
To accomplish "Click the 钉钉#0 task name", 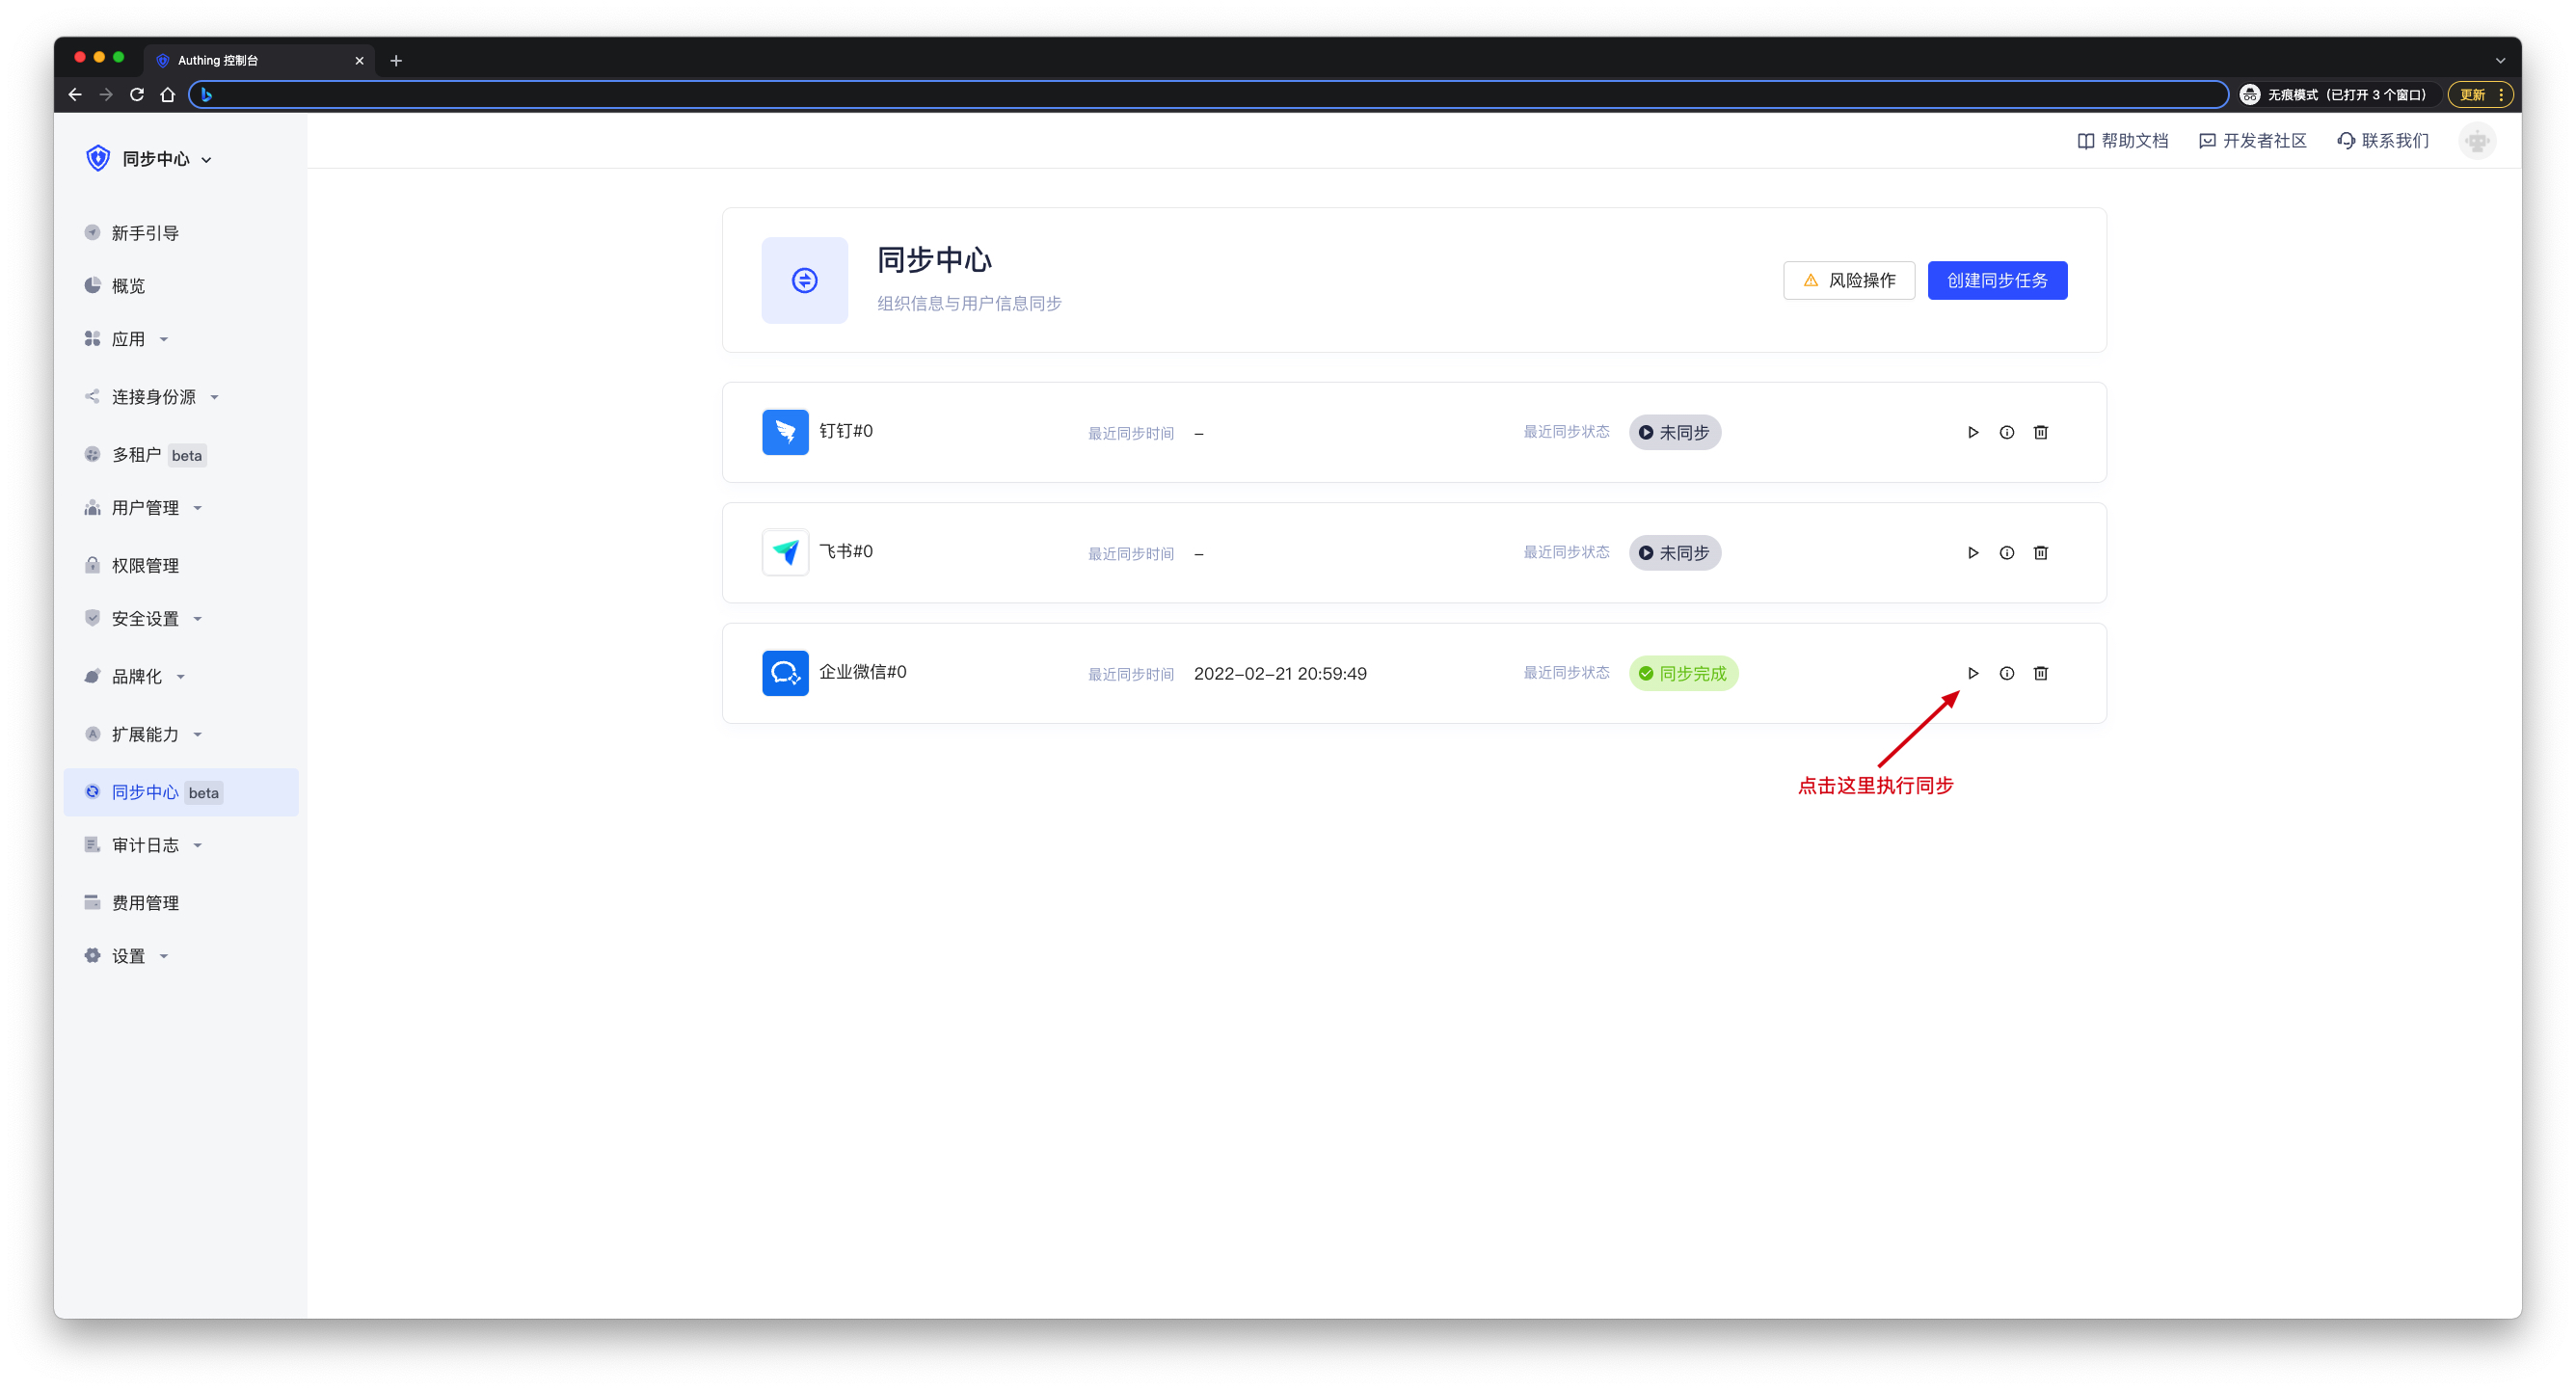I will click(846, 431).
